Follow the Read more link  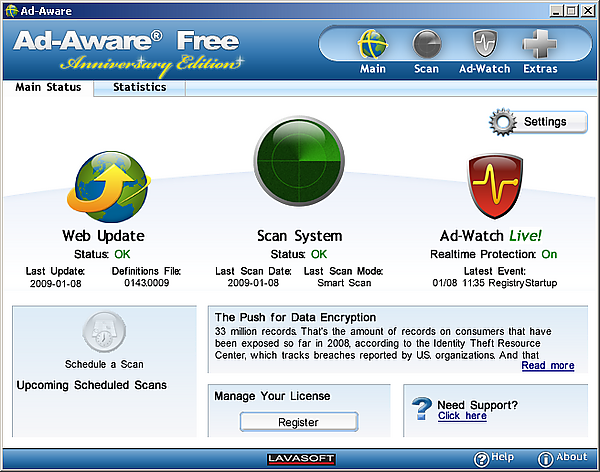pos(547,366)
